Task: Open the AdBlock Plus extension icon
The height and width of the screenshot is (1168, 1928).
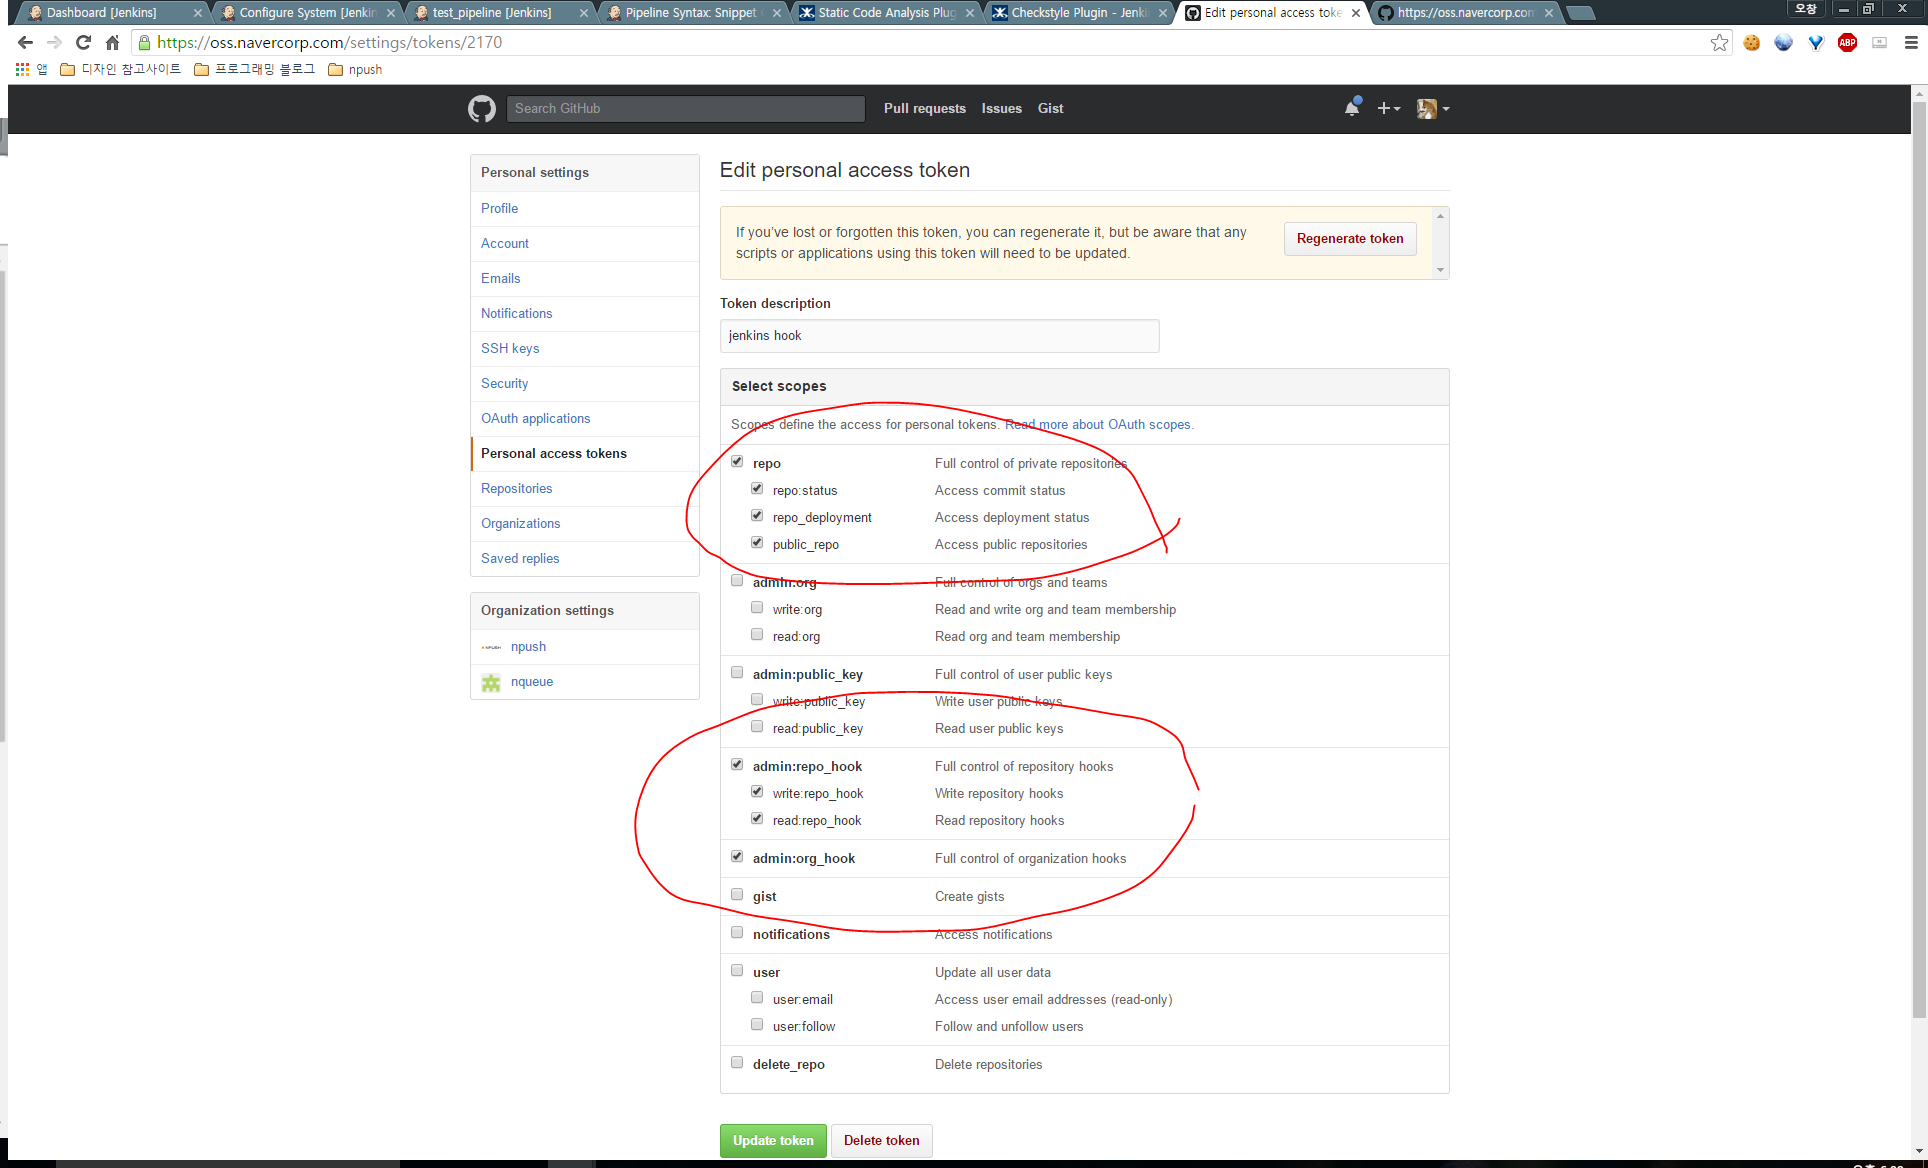Action: click(x=1847, y=42)
